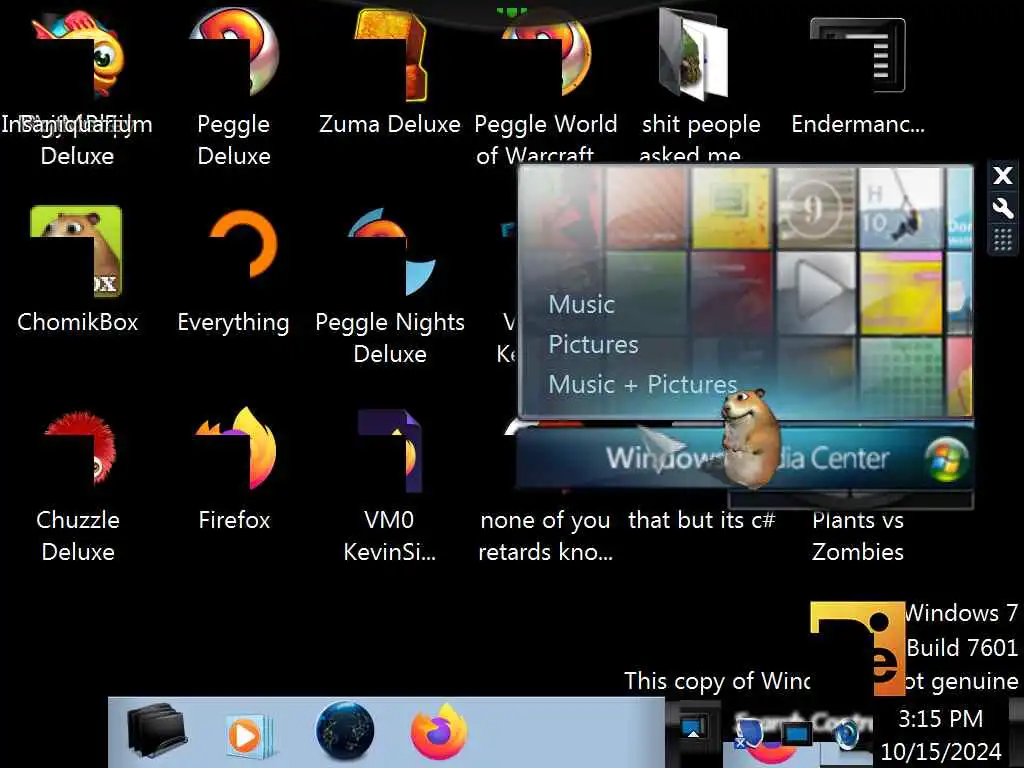Select the Plants vs Zombies shortcut
The image size is (1024, 768).
[857, 536]
